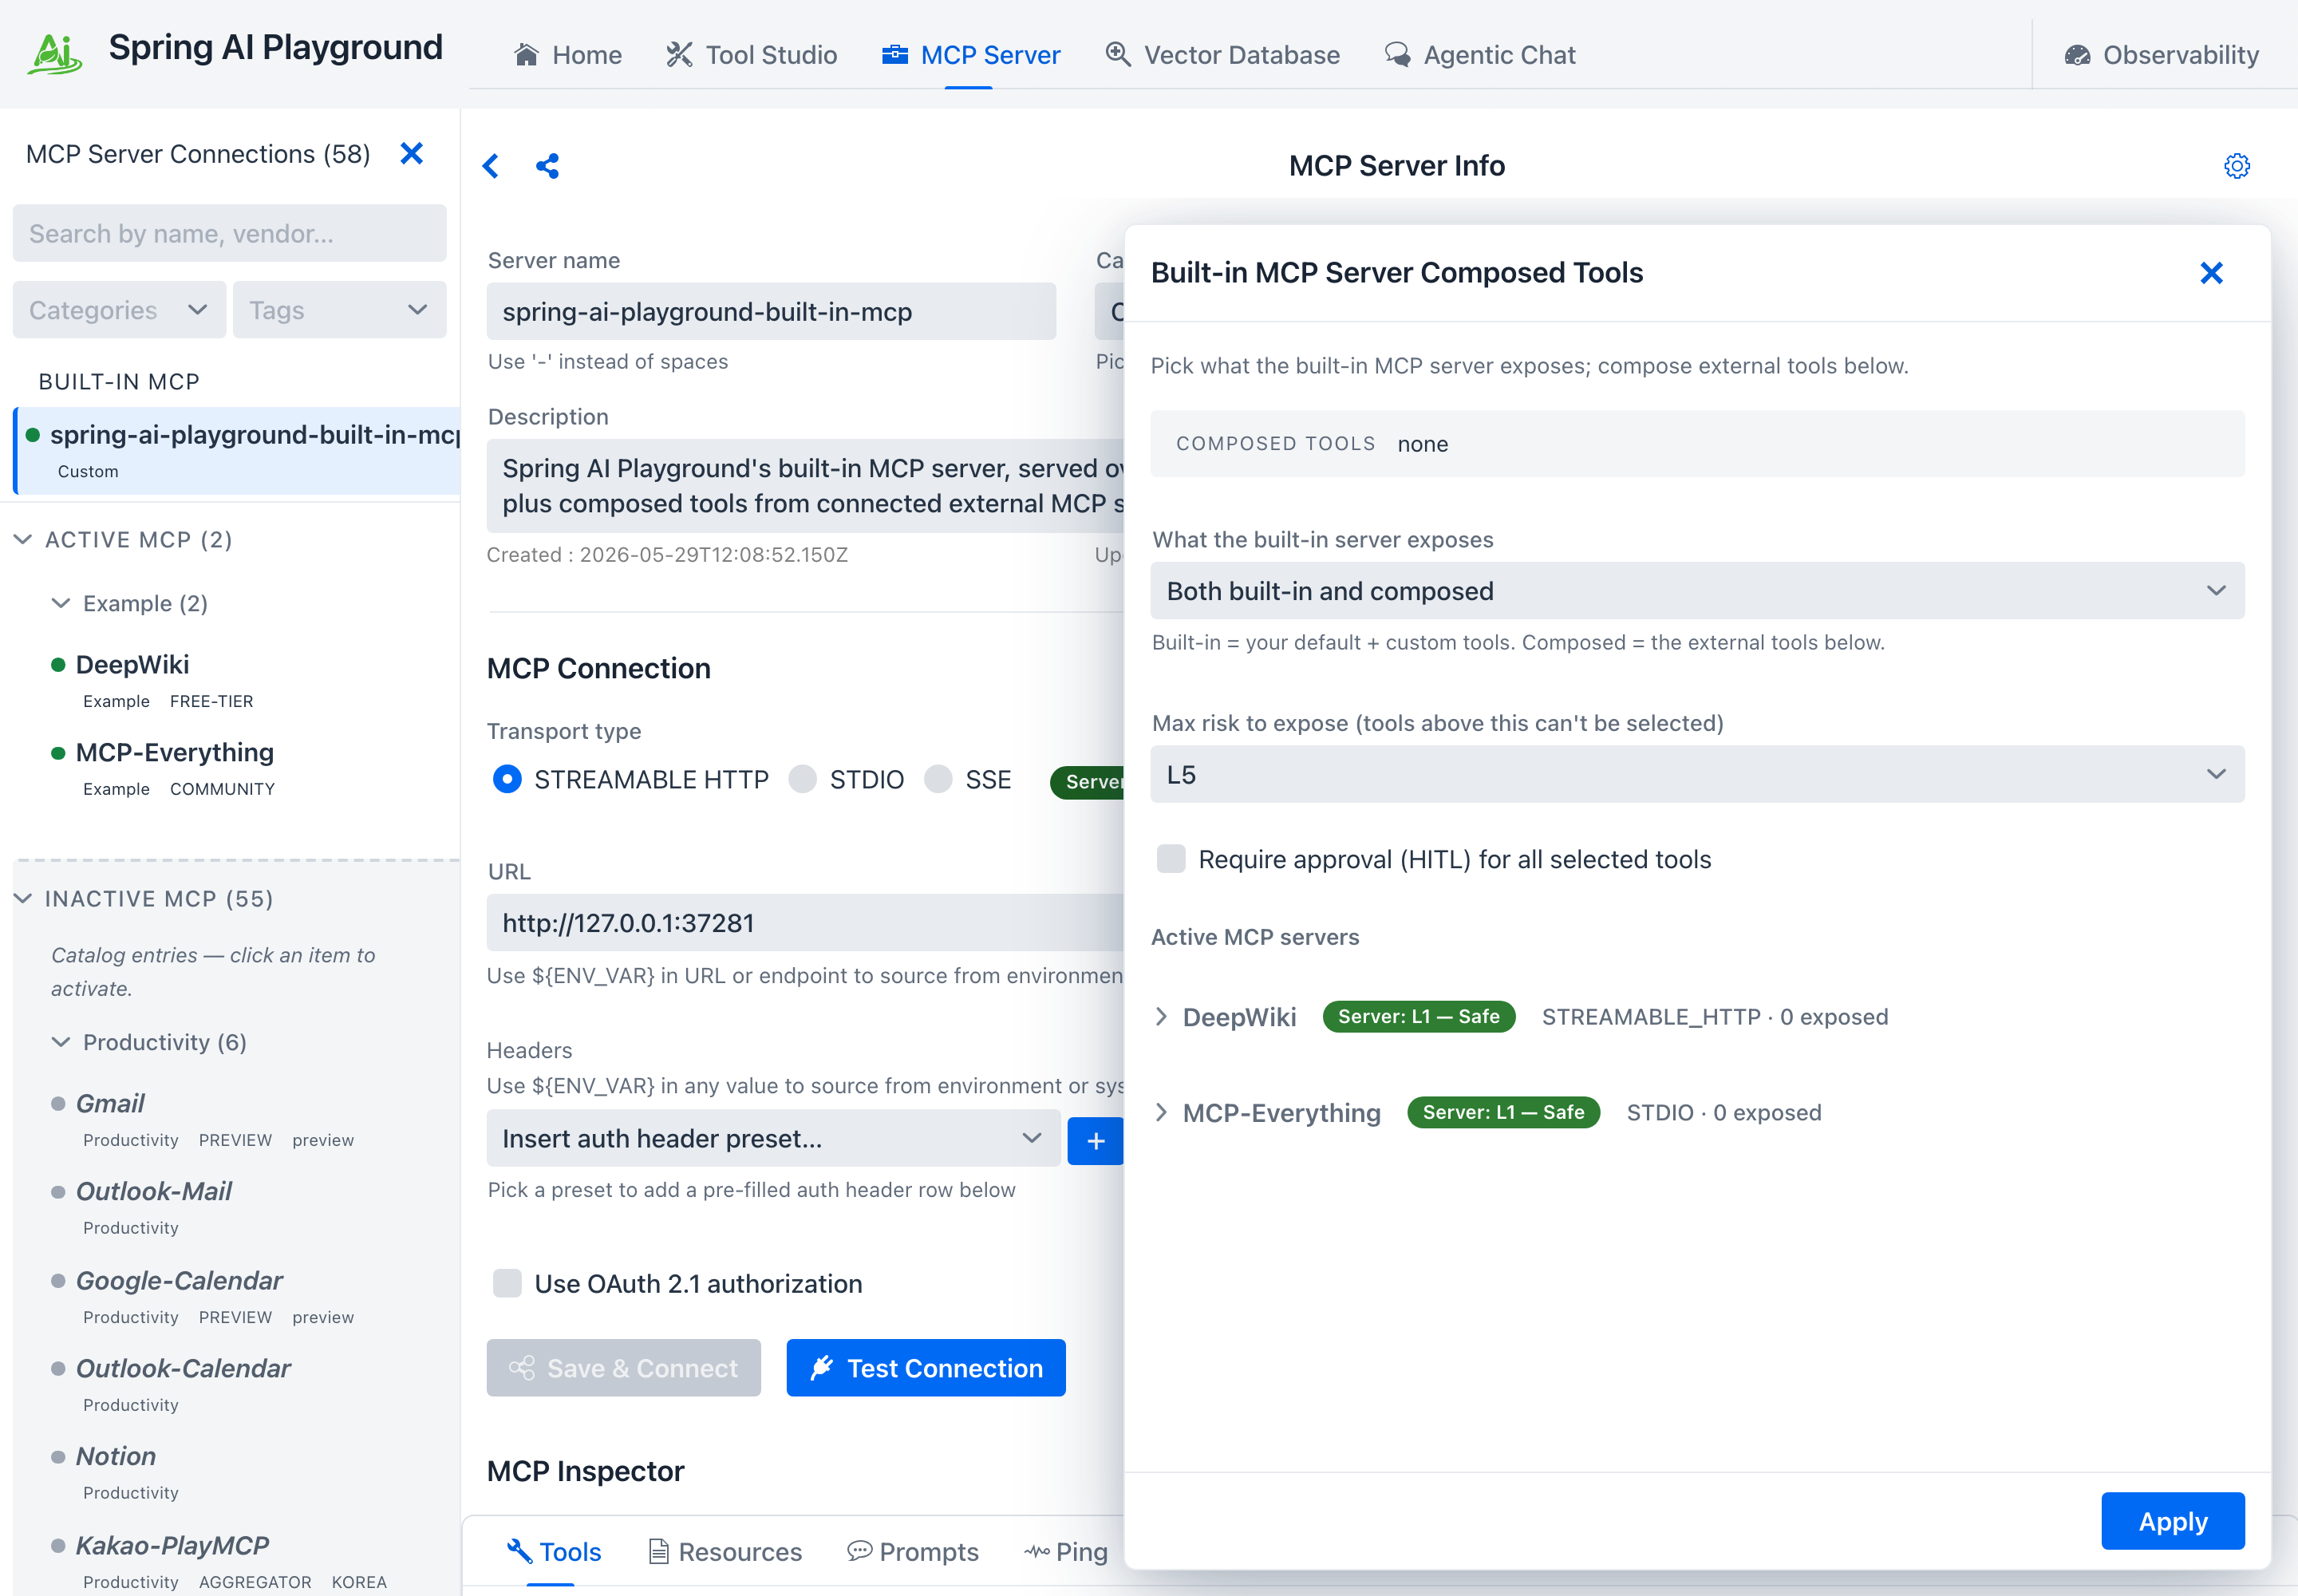Click the plus add header button
The height and width of the screenshot is (1596, 2298).
pyautogui.click(x=1096, y=1140)
